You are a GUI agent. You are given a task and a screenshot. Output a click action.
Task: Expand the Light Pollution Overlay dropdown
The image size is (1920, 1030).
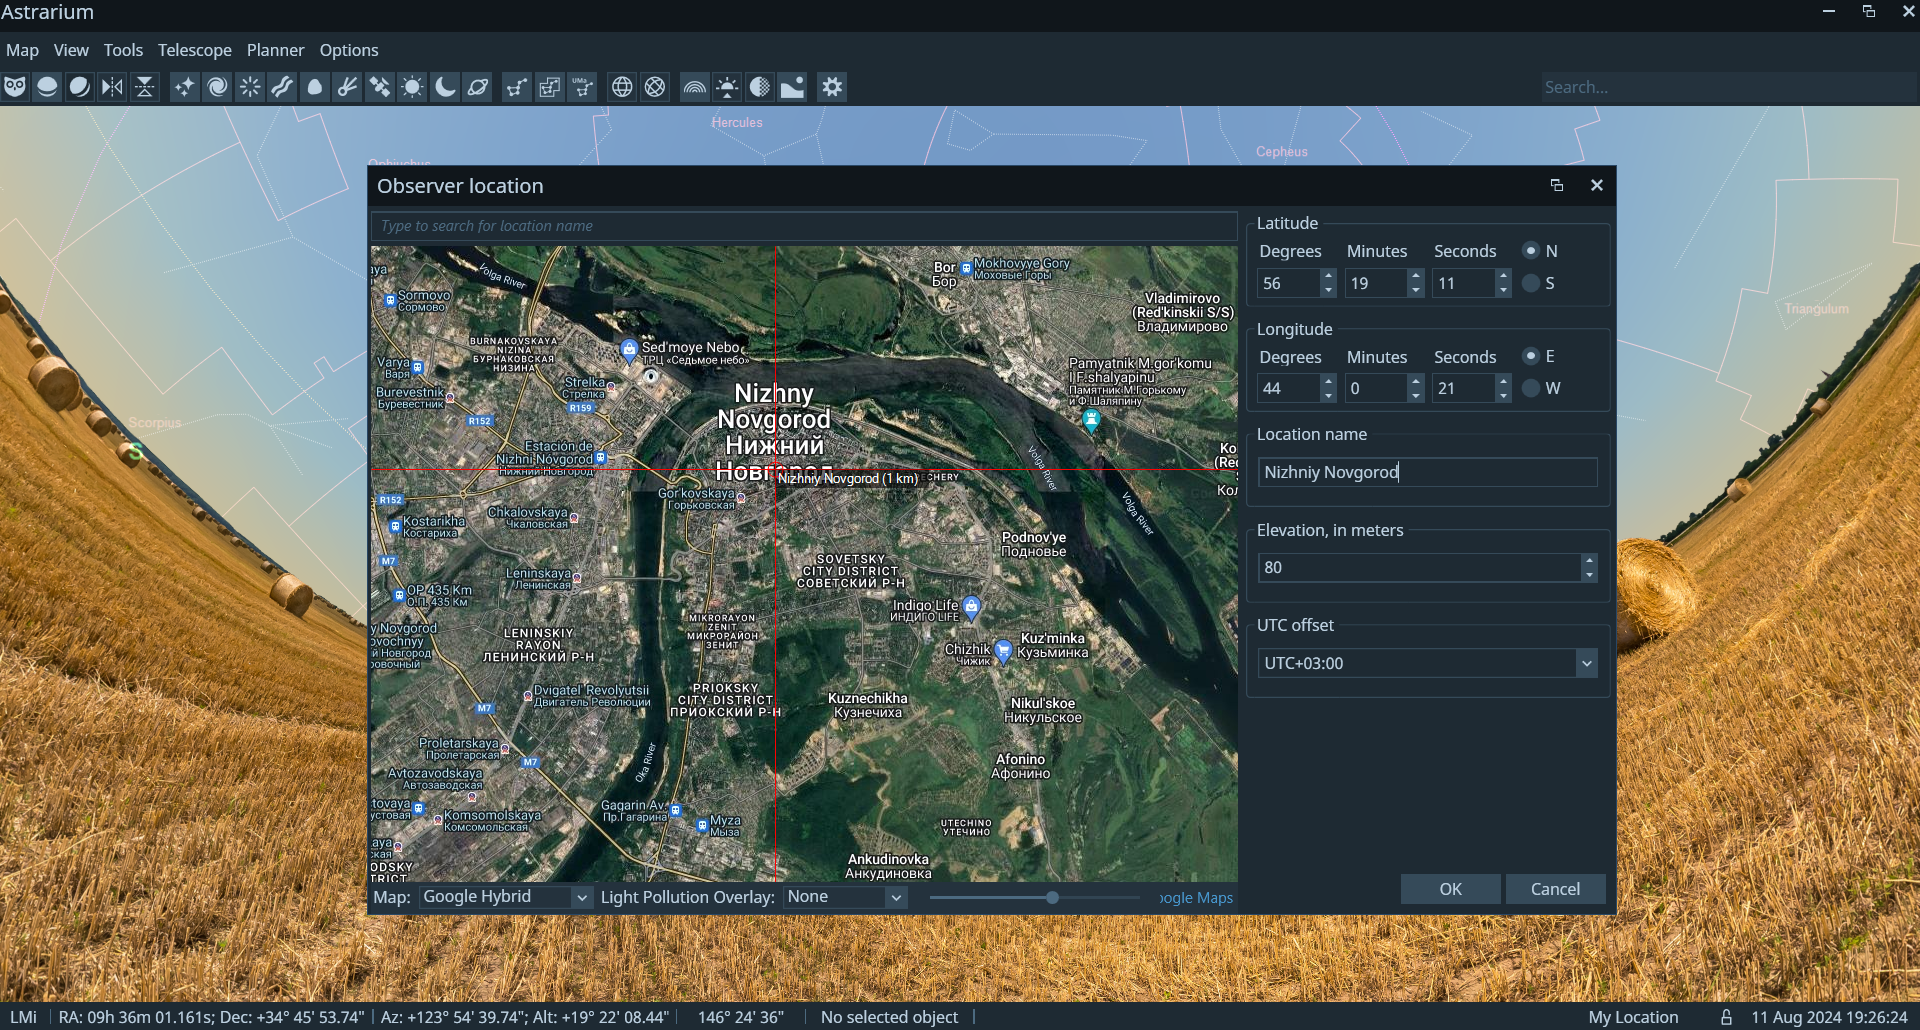(845, 897)
